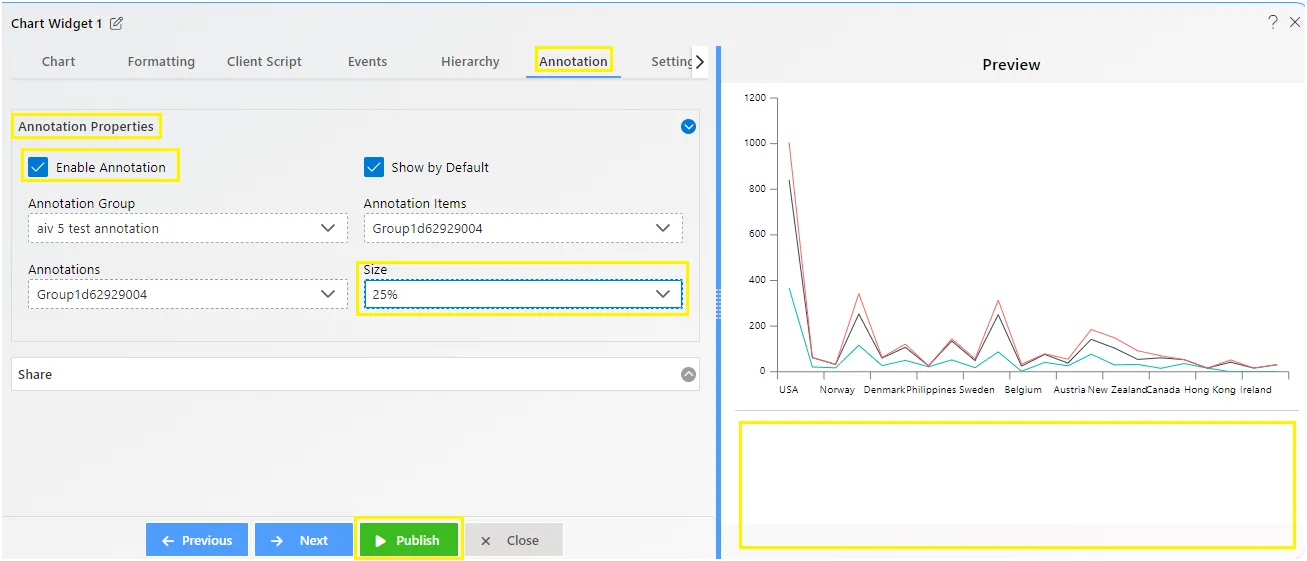This screenshot has width=1307, height=561.
Task: Open the partially visible Settings tab
Action: 671,61
